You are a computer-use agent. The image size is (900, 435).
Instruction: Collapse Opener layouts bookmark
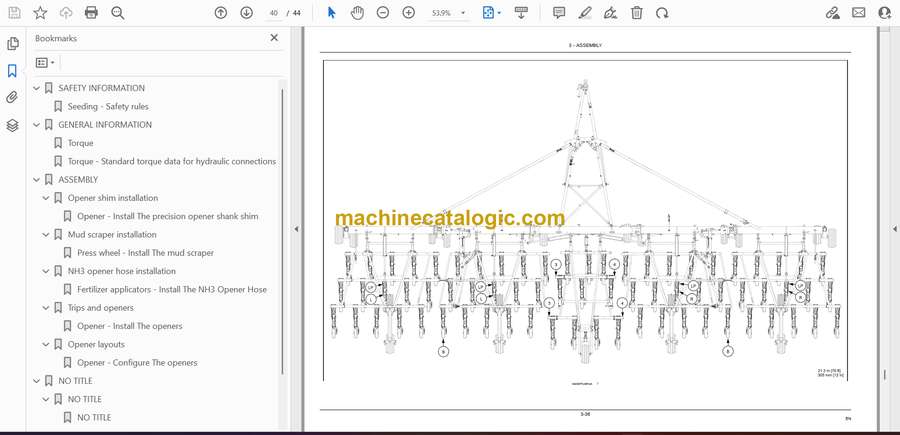(x=46, y=344)
